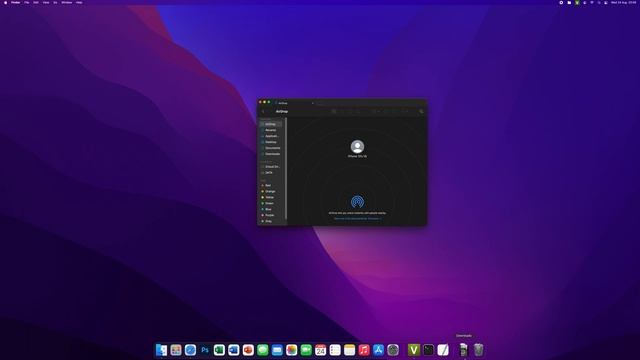The width and height of the screenshot is (640, 360).
Task: Select the Blue tag in sidebar
Action: (x=271, y=209)
